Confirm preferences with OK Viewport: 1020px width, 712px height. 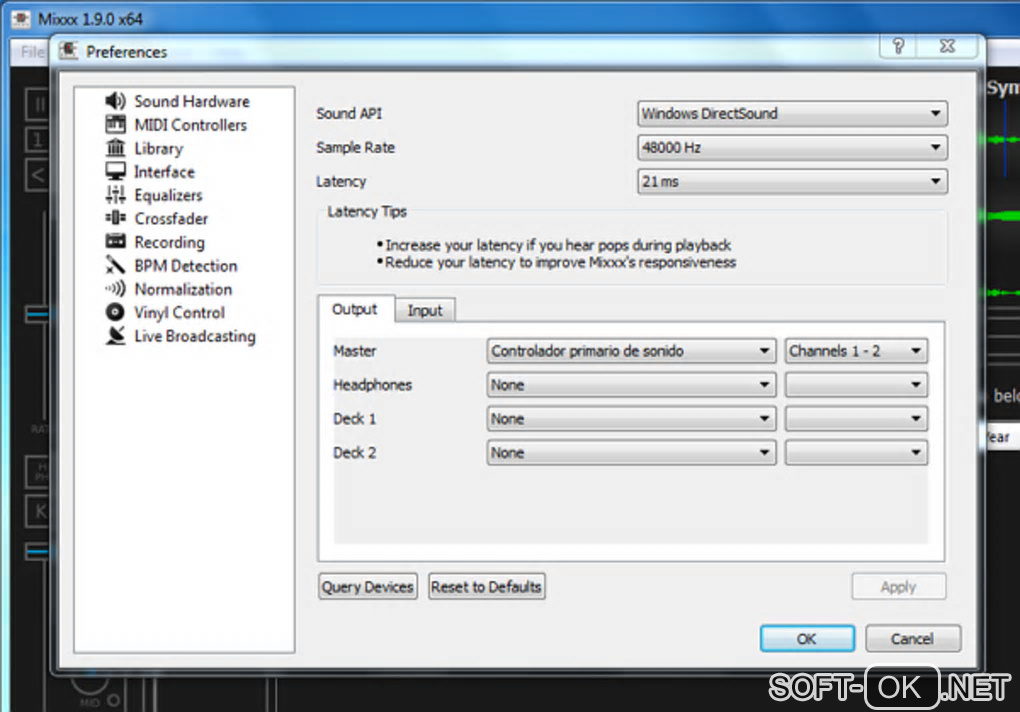(x=807, y=639)
